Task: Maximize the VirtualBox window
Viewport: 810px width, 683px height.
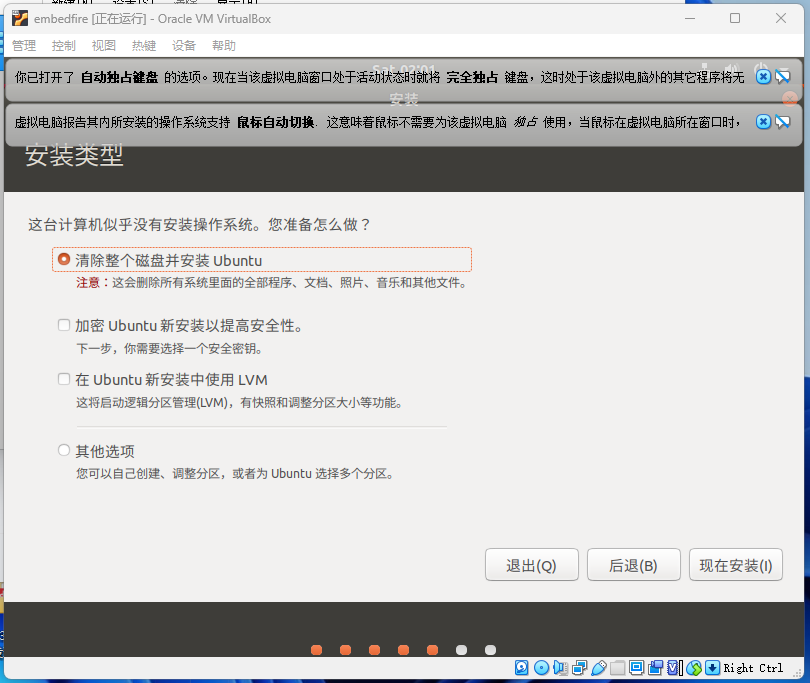Action: pos(735,19)
